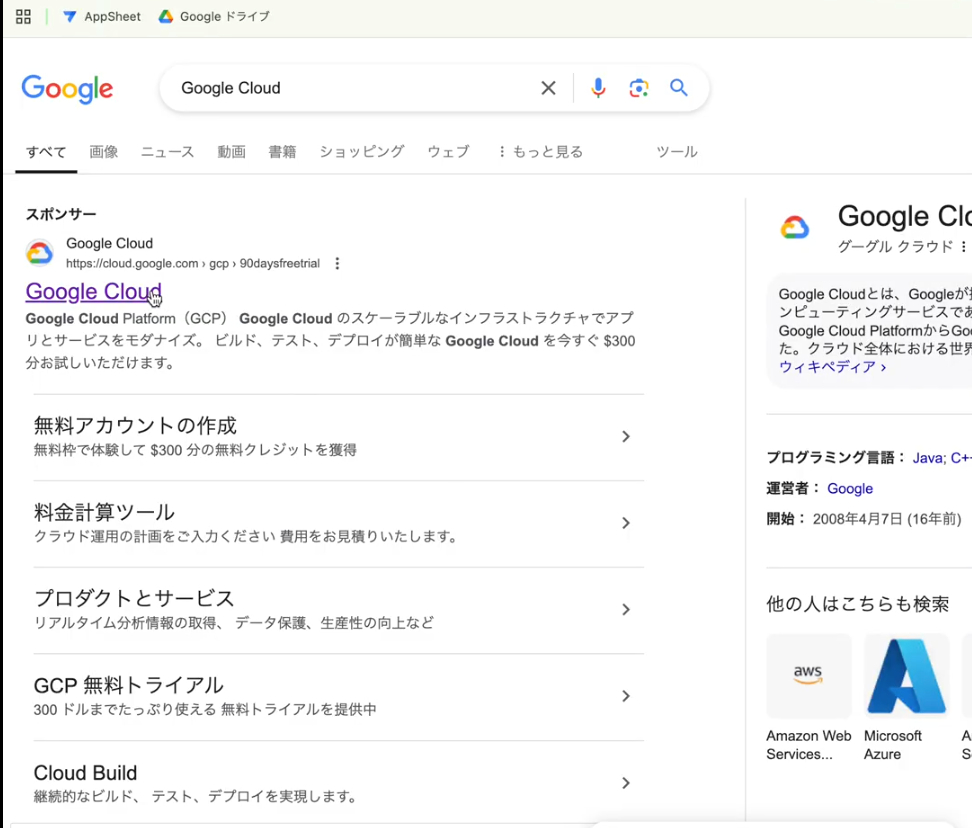The image size is (972, 828).
Task: Click chevron for Cloud Build row
Action: coord(626,783)
